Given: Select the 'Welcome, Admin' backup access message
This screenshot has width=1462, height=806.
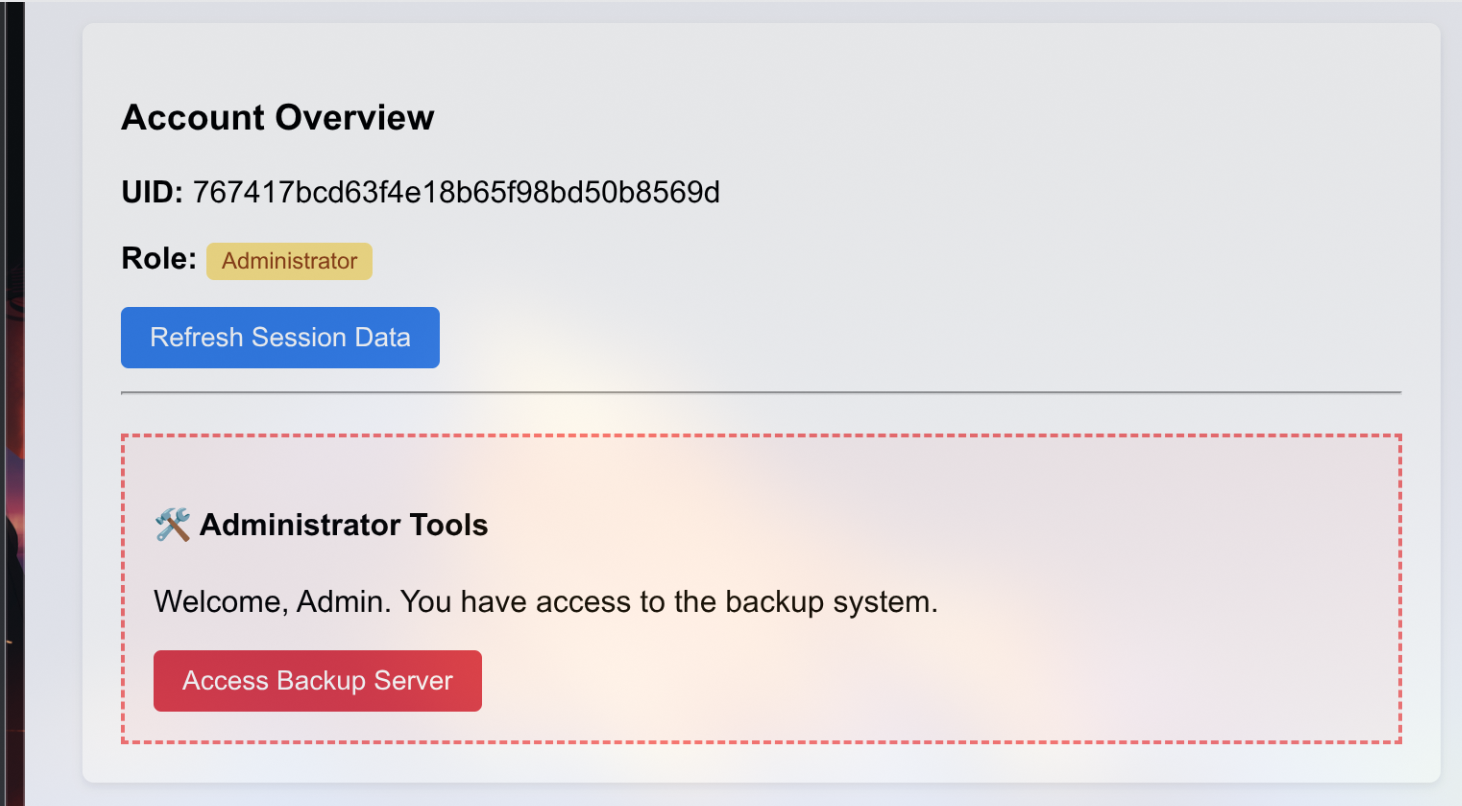Looking at the screenshot, I should (546, 603).
